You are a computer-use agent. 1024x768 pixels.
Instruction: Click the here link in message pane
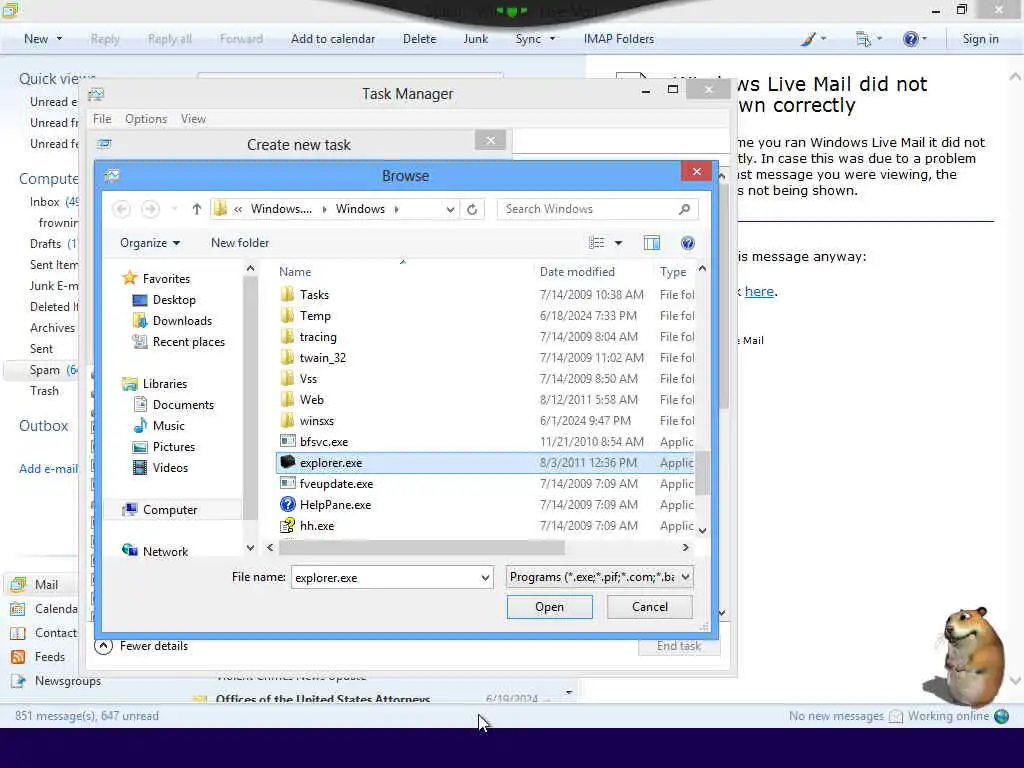pyautogui.click(x=759, y=291)
